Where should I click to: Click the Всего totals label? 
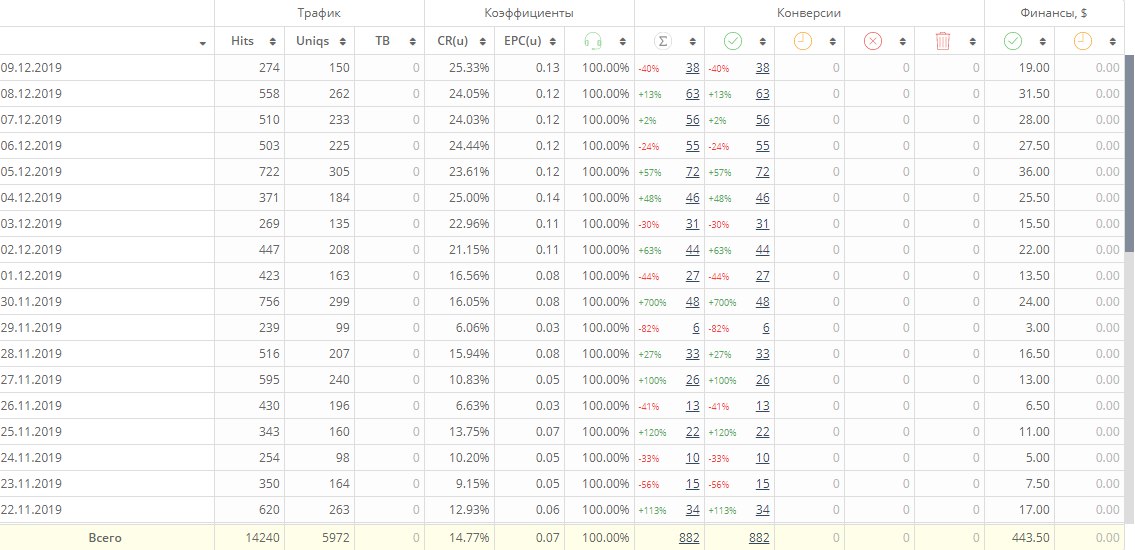[x=105, y=538]
